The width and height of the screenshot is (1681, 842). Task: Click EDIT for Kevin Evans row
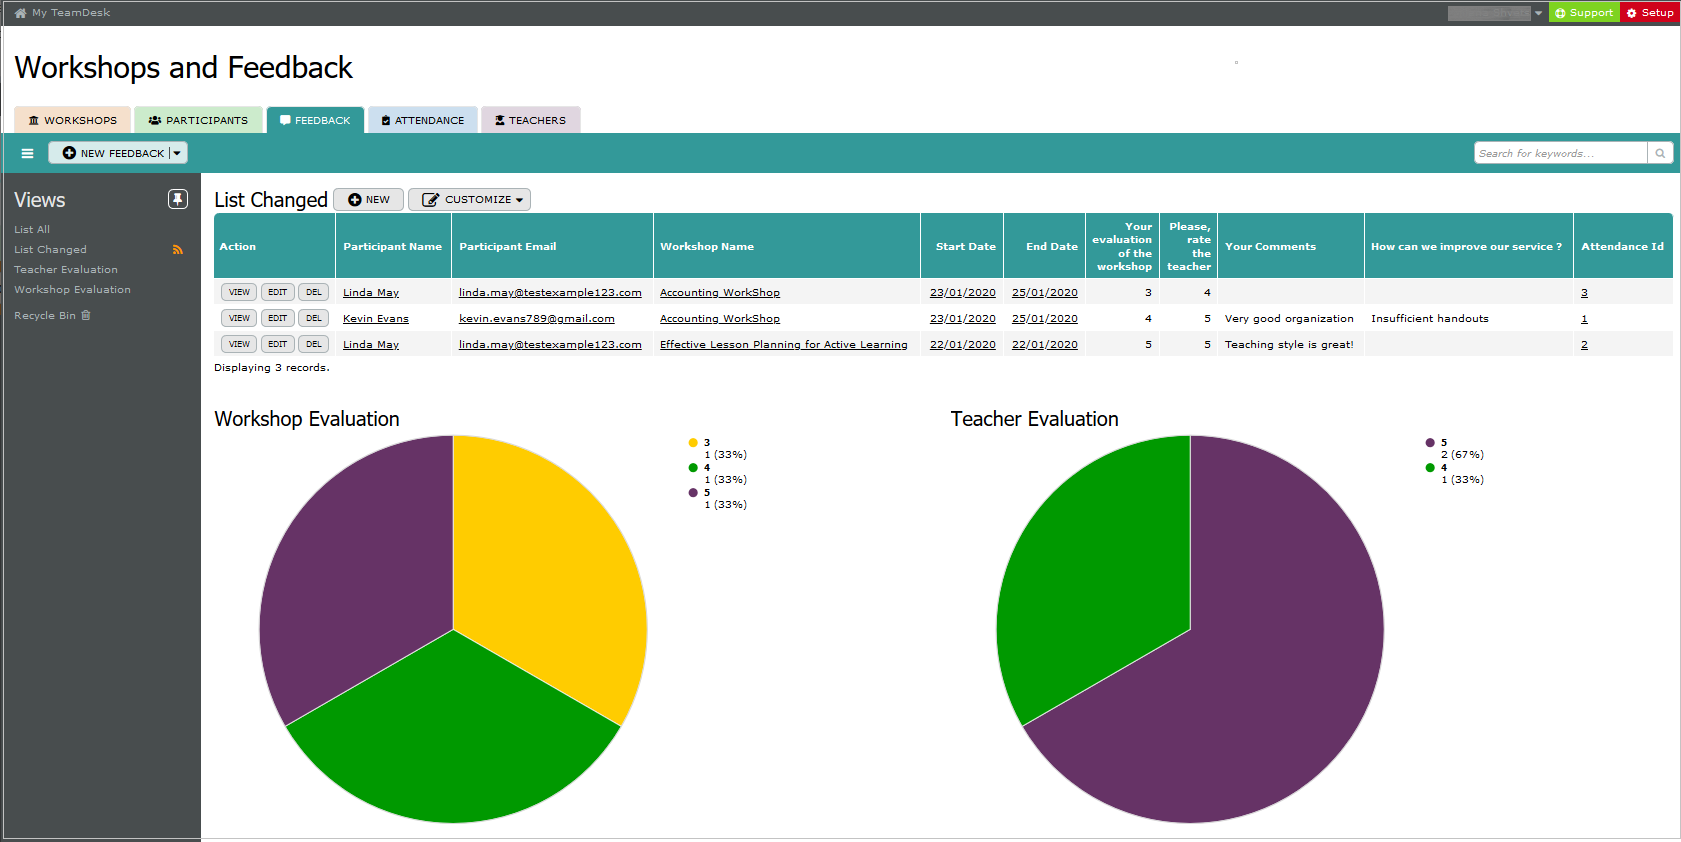coord(277,318)
